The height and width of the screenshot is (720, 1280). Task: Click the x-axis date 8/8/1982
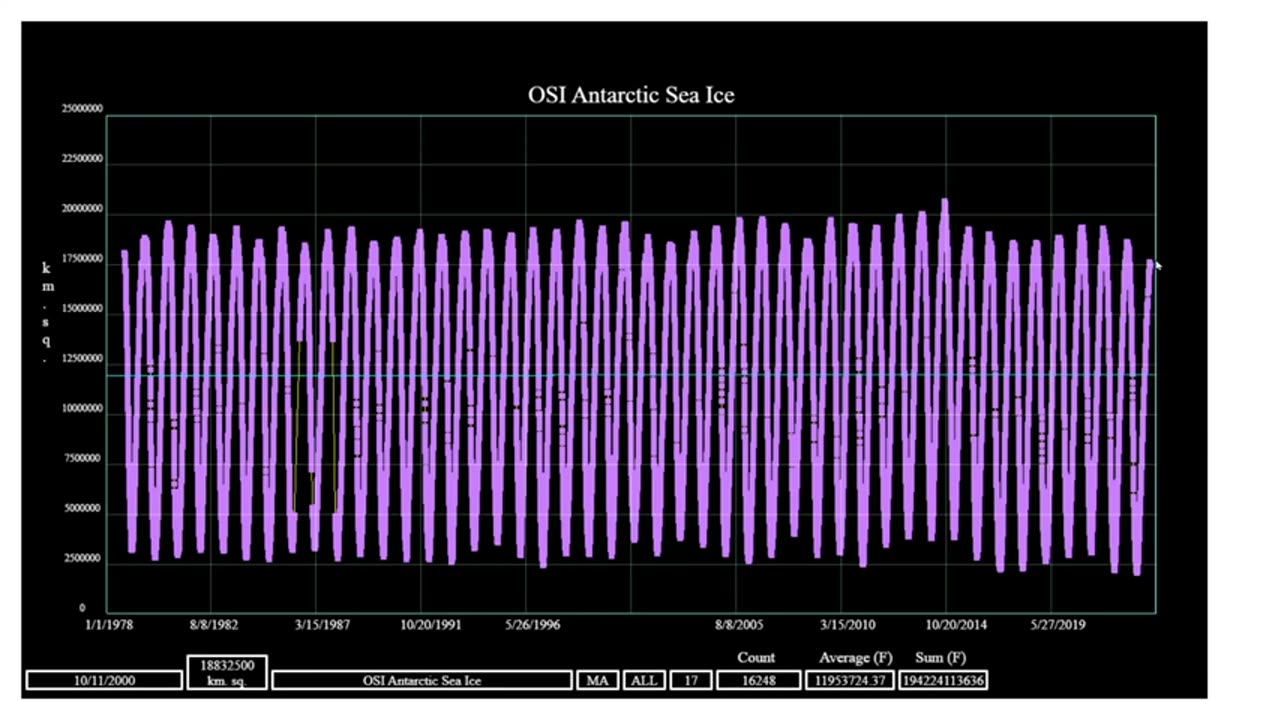pos(214,625)
